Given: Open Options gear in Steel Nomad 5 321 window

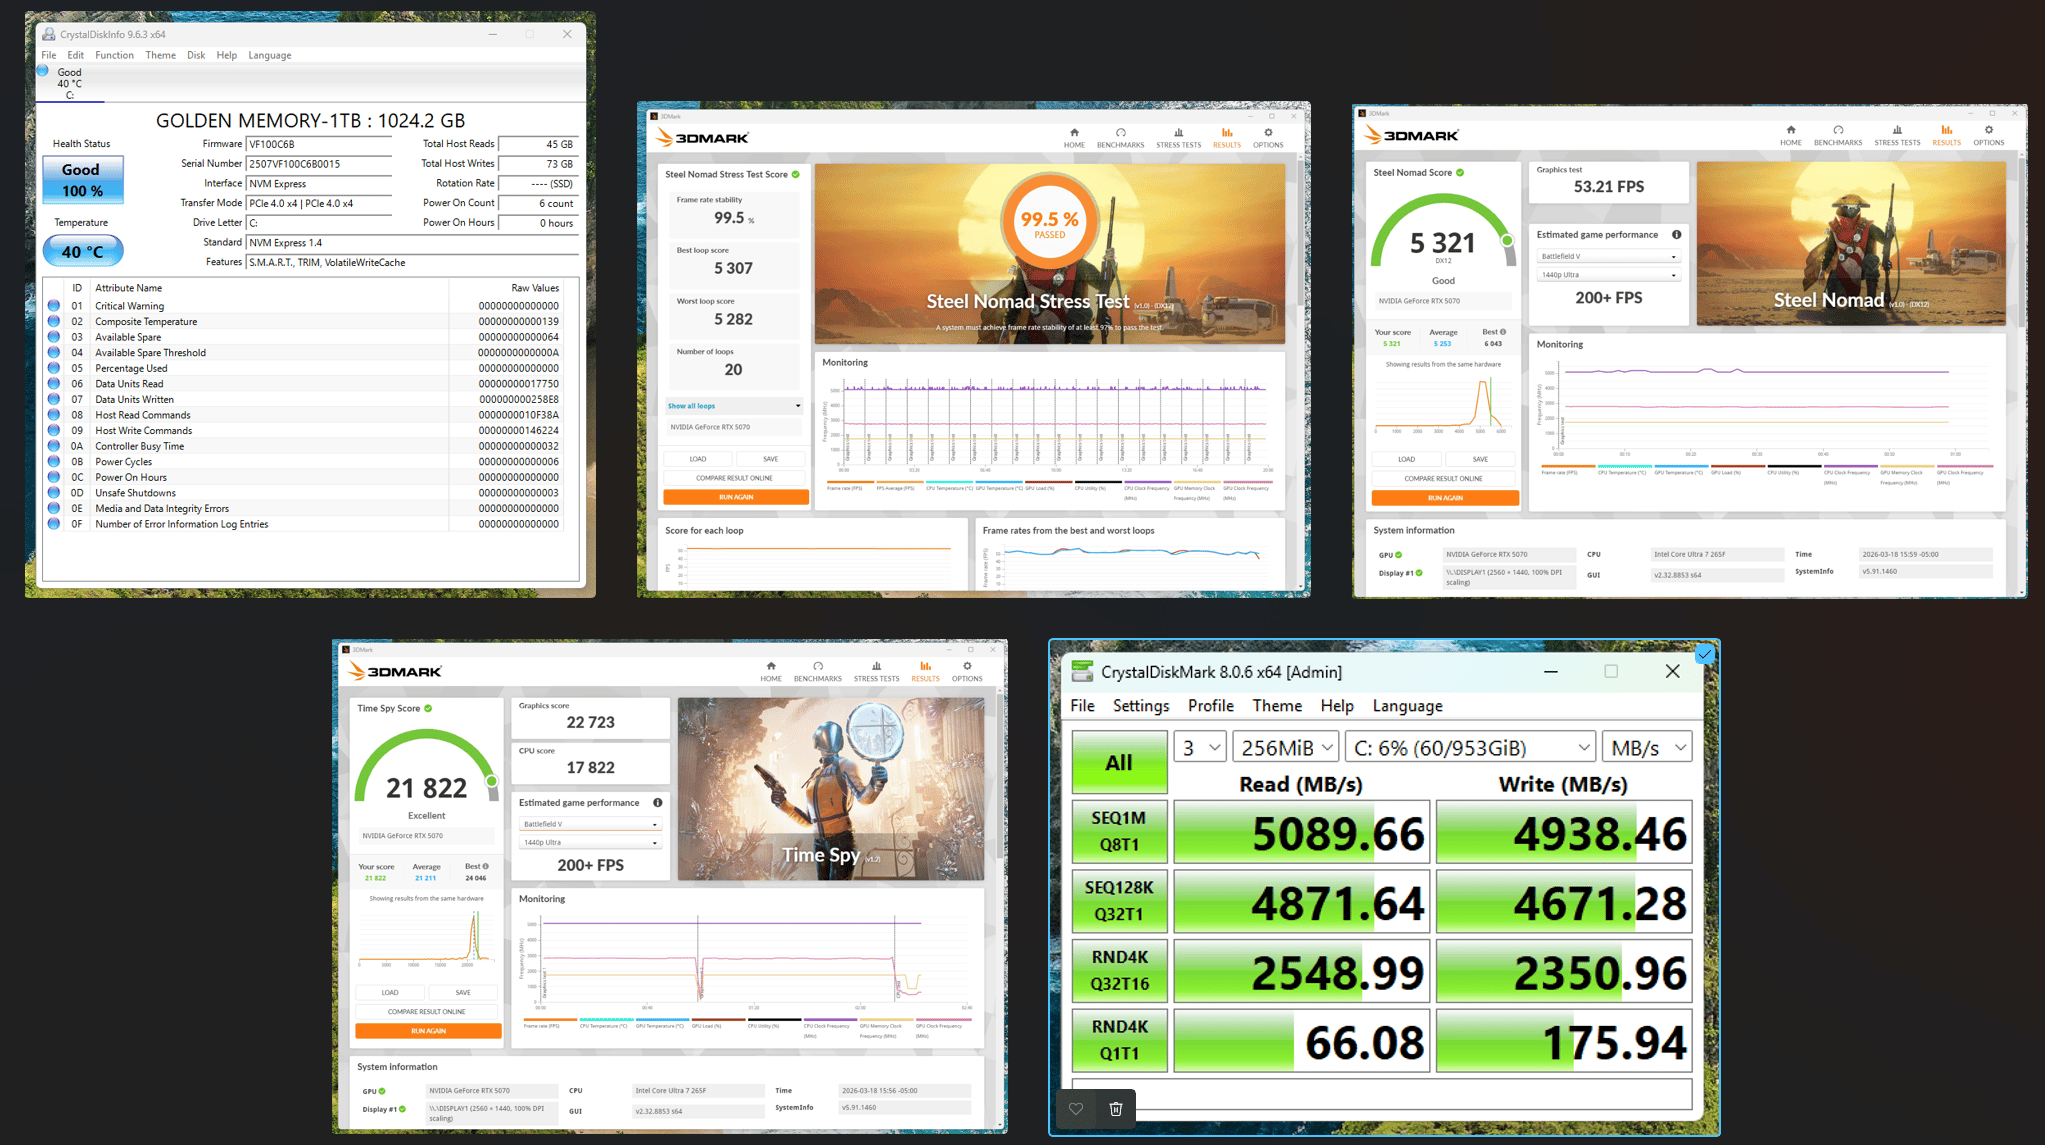Looking at the screenshot, I should (1988, 135).
